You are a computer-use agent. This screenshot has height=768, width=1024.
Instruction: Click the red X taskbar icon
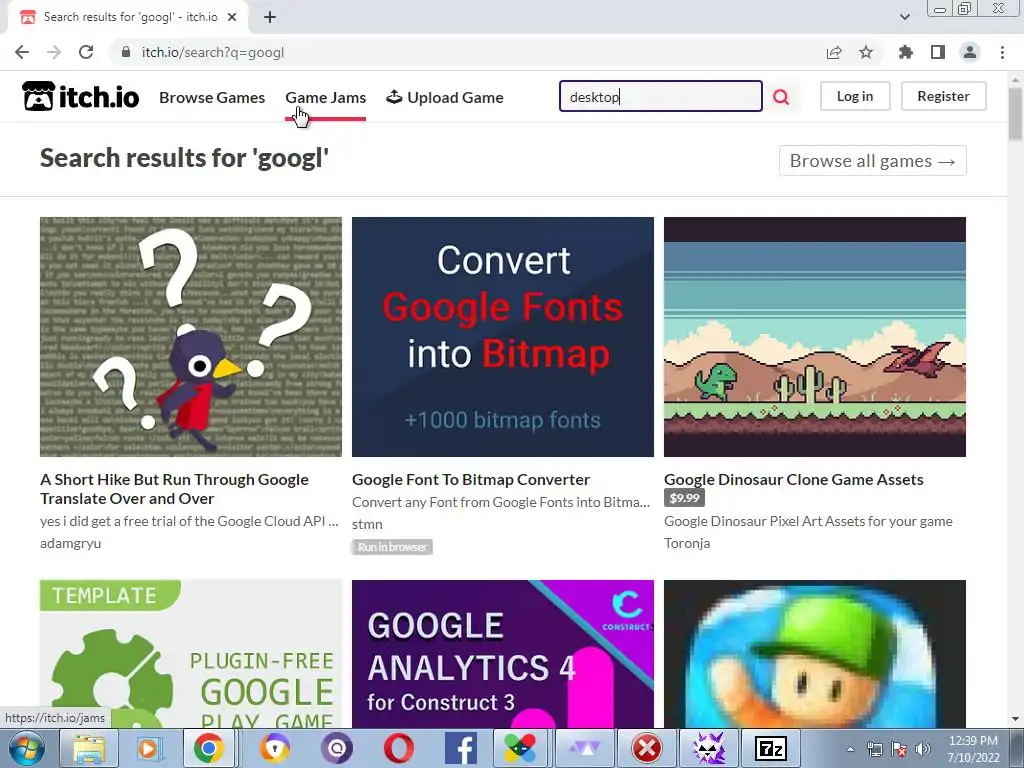pyautogui.click(x=647, y=748)
